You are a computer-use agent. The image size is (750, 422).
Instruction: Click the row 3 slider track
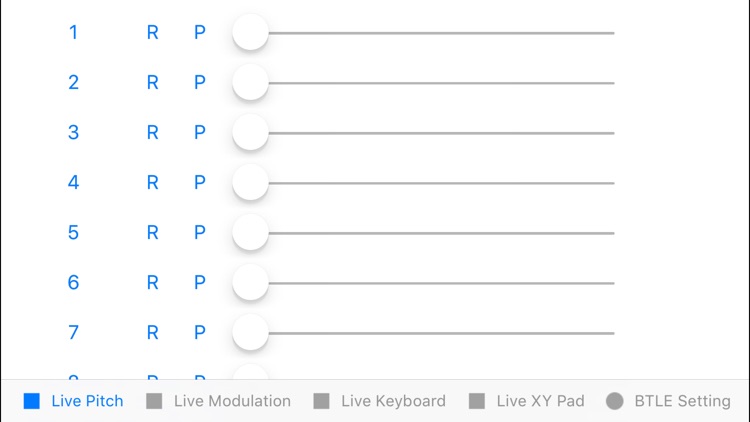pyautogui.click(x=440, y=133)
